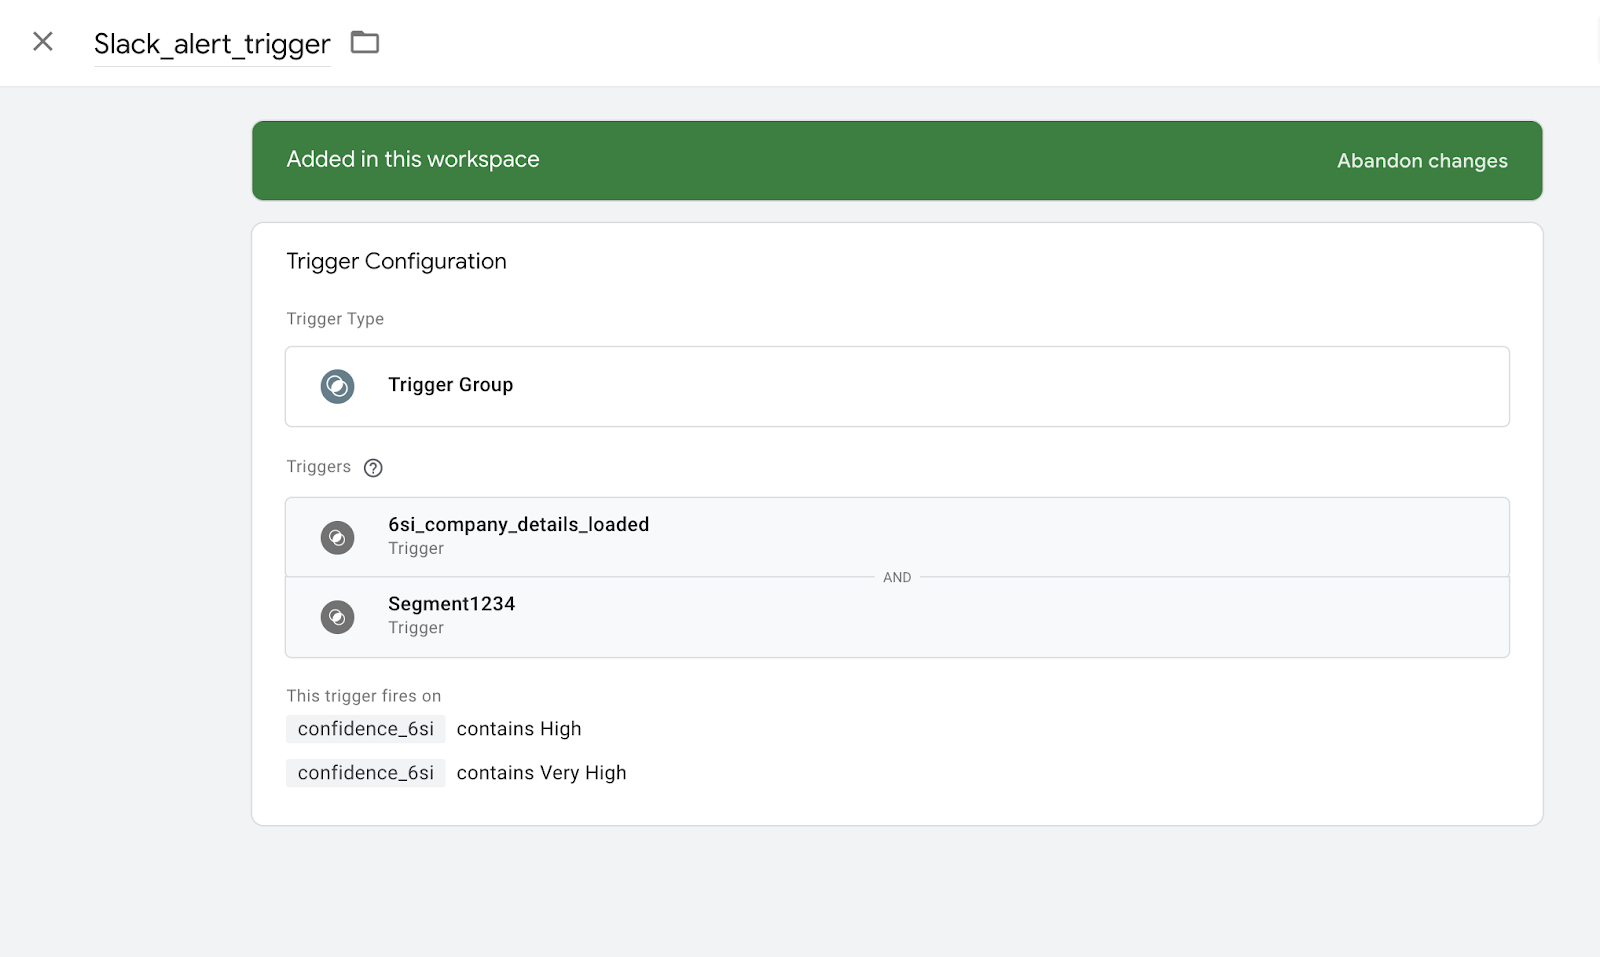Open the 6si_company_details_loaded trigger

point(897,537)
